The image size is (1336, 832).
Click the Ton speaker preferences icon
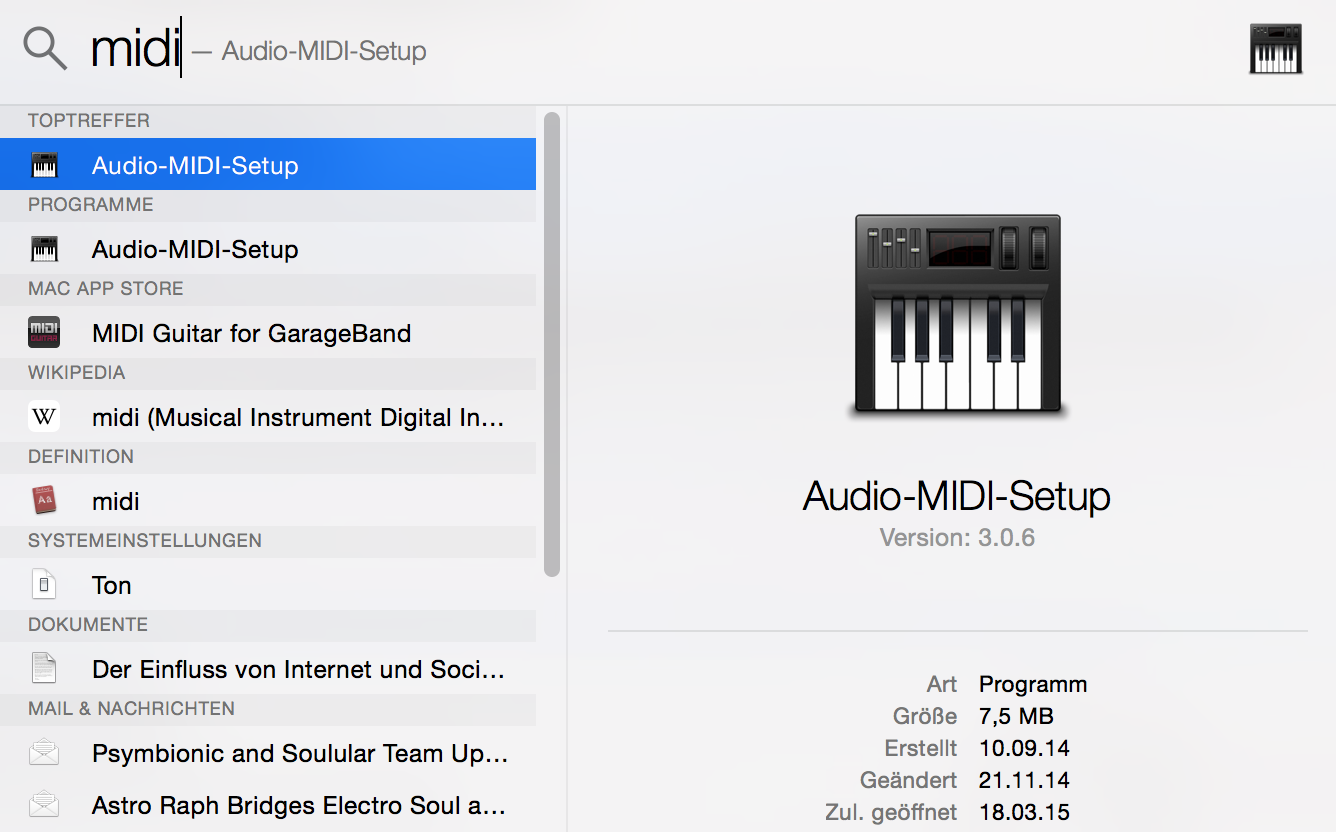[x=44, y=585]
